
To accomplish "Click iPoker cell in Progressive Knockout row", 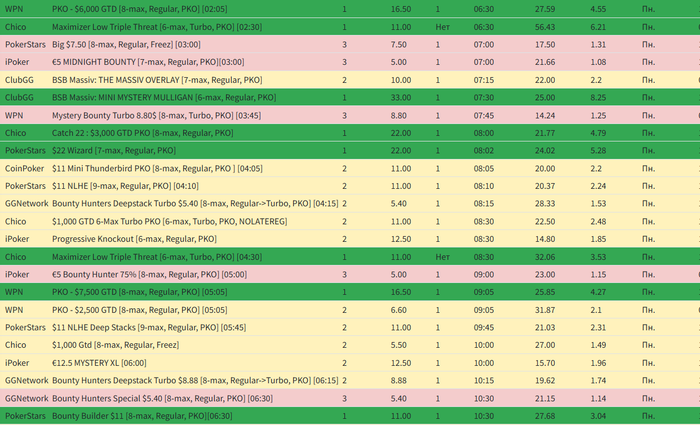I will [17, 239].
